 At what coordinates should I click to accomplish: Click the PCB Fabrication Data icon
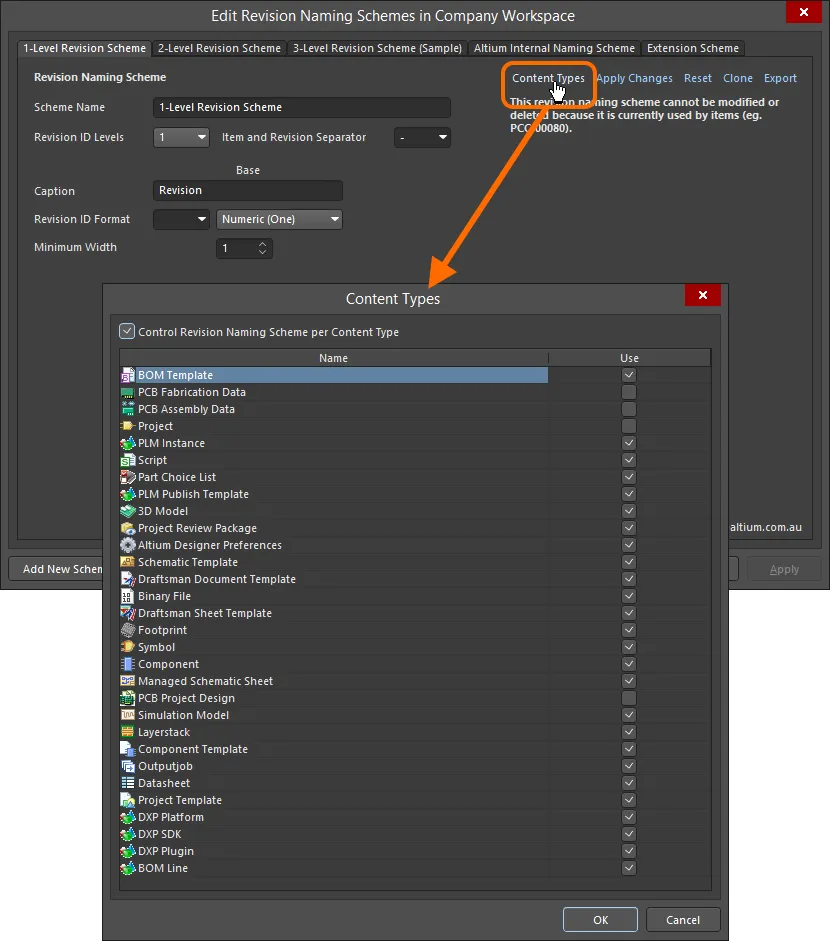126,392
